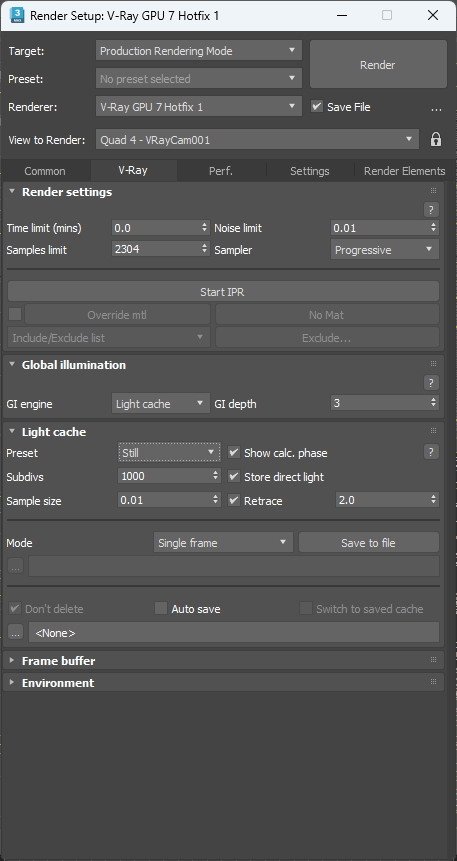Toggle the Retrace checkbox
457x861 pixels.
(234, 500)
